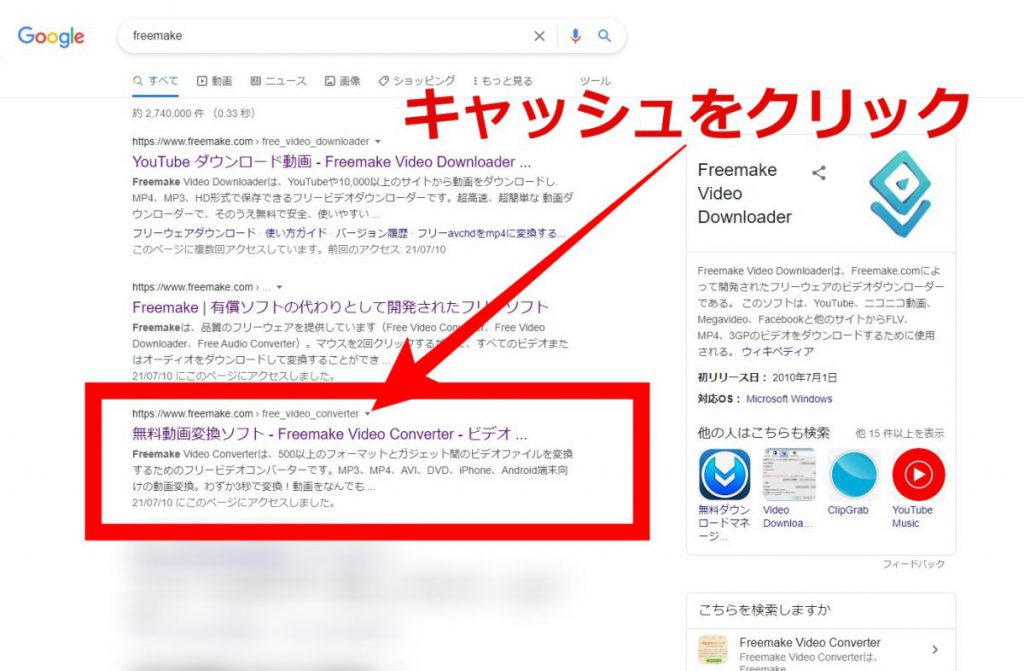Open the バージョン履歴 sitelink
The image size is (1024, 671).
(370, 233)
